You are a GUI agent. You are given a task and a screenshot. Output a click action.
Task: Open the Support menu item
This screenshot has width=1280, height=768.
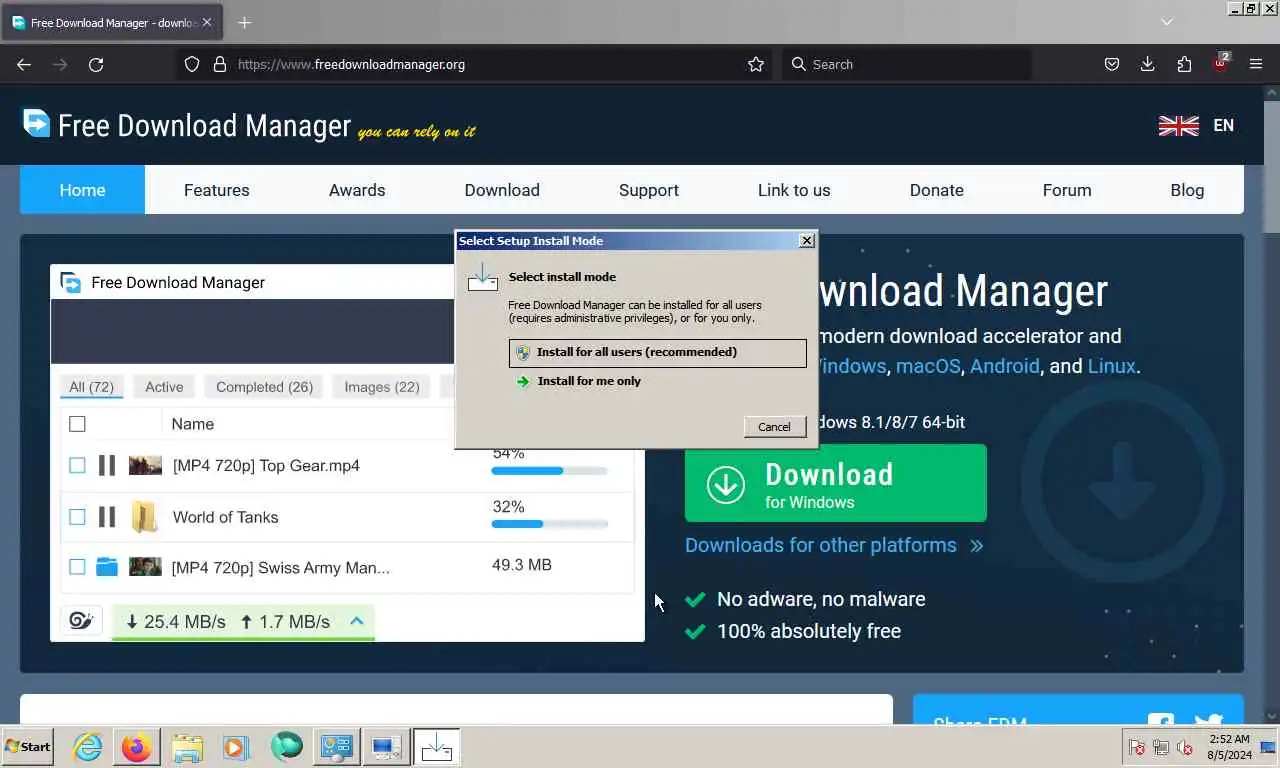pos(649,190)
